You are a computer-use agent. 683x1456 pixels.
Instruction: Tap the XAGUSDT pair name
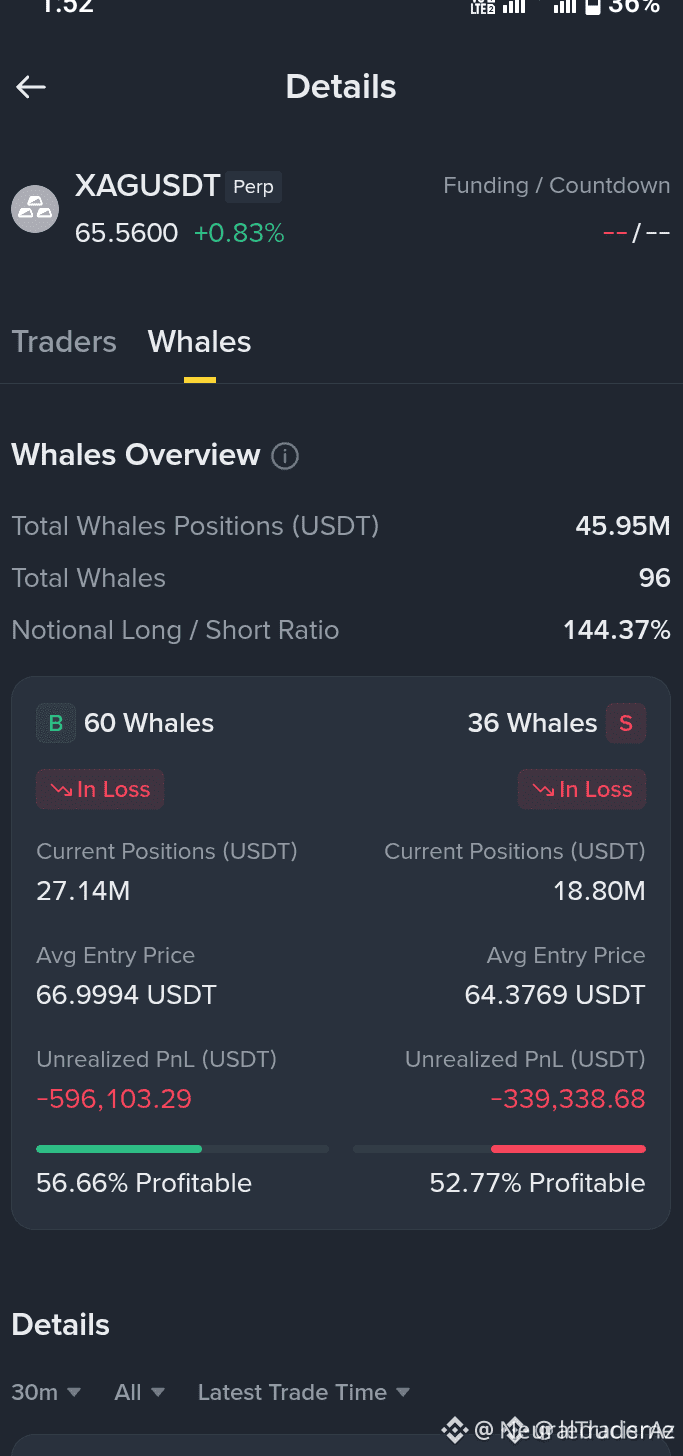click(147, 186)
